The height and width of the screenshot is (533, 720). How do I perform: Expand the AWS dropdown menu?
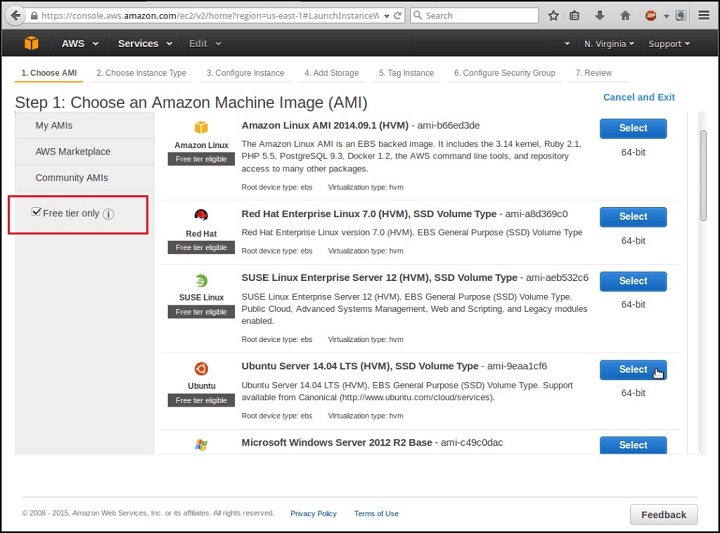pos(80,44)
